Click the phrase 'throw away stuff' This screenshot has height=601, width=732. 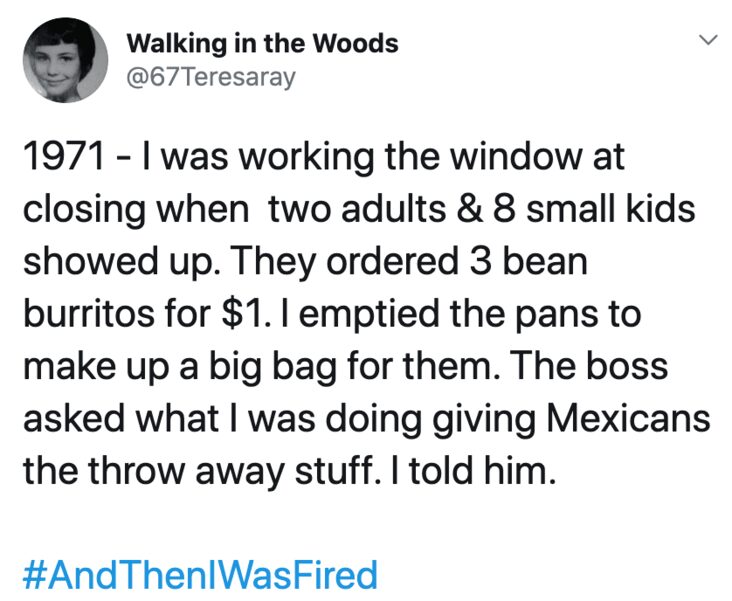pyautogui.click(x=232, y=472)
